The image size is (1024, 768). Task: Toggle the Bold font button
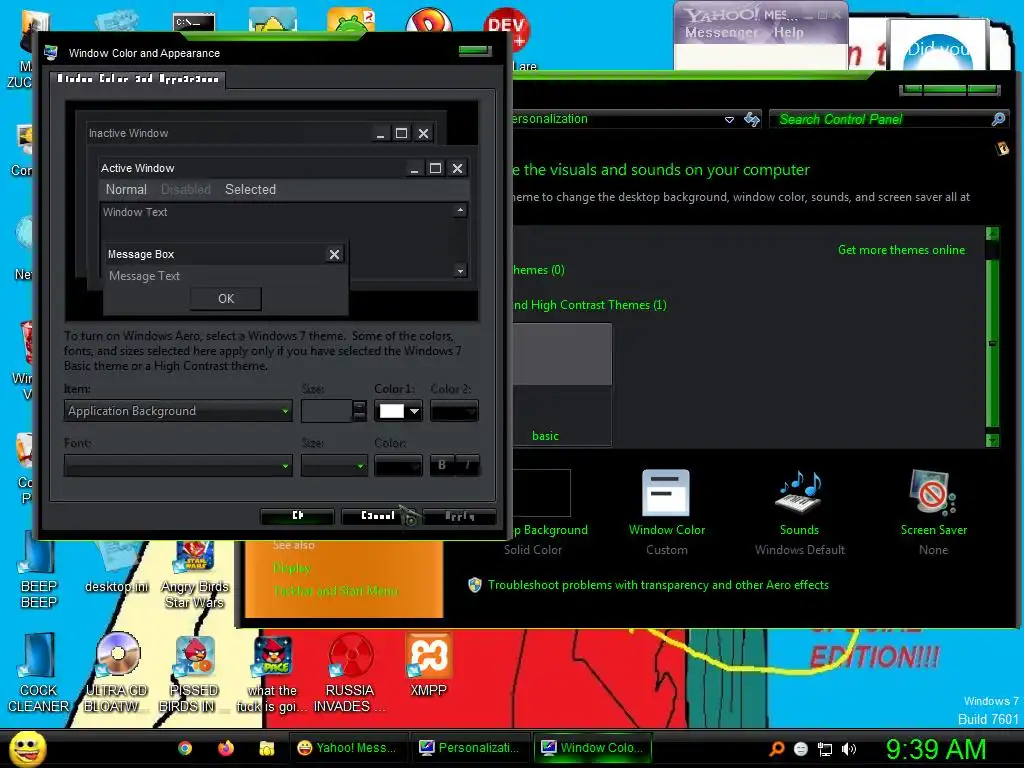[x=442, y=465]
